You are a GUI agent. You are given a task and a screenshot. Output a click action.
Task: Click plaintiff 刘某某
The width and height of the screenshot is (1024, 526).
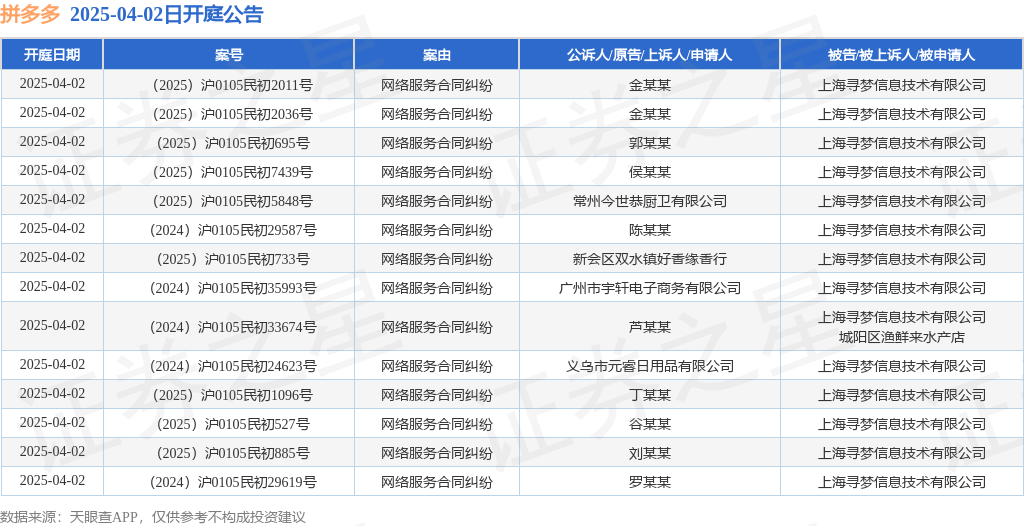pos(650,453)
